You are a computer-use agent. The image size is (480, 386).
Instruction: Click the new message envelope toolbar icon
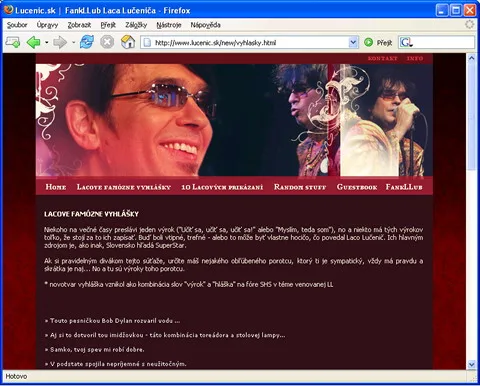13,42
